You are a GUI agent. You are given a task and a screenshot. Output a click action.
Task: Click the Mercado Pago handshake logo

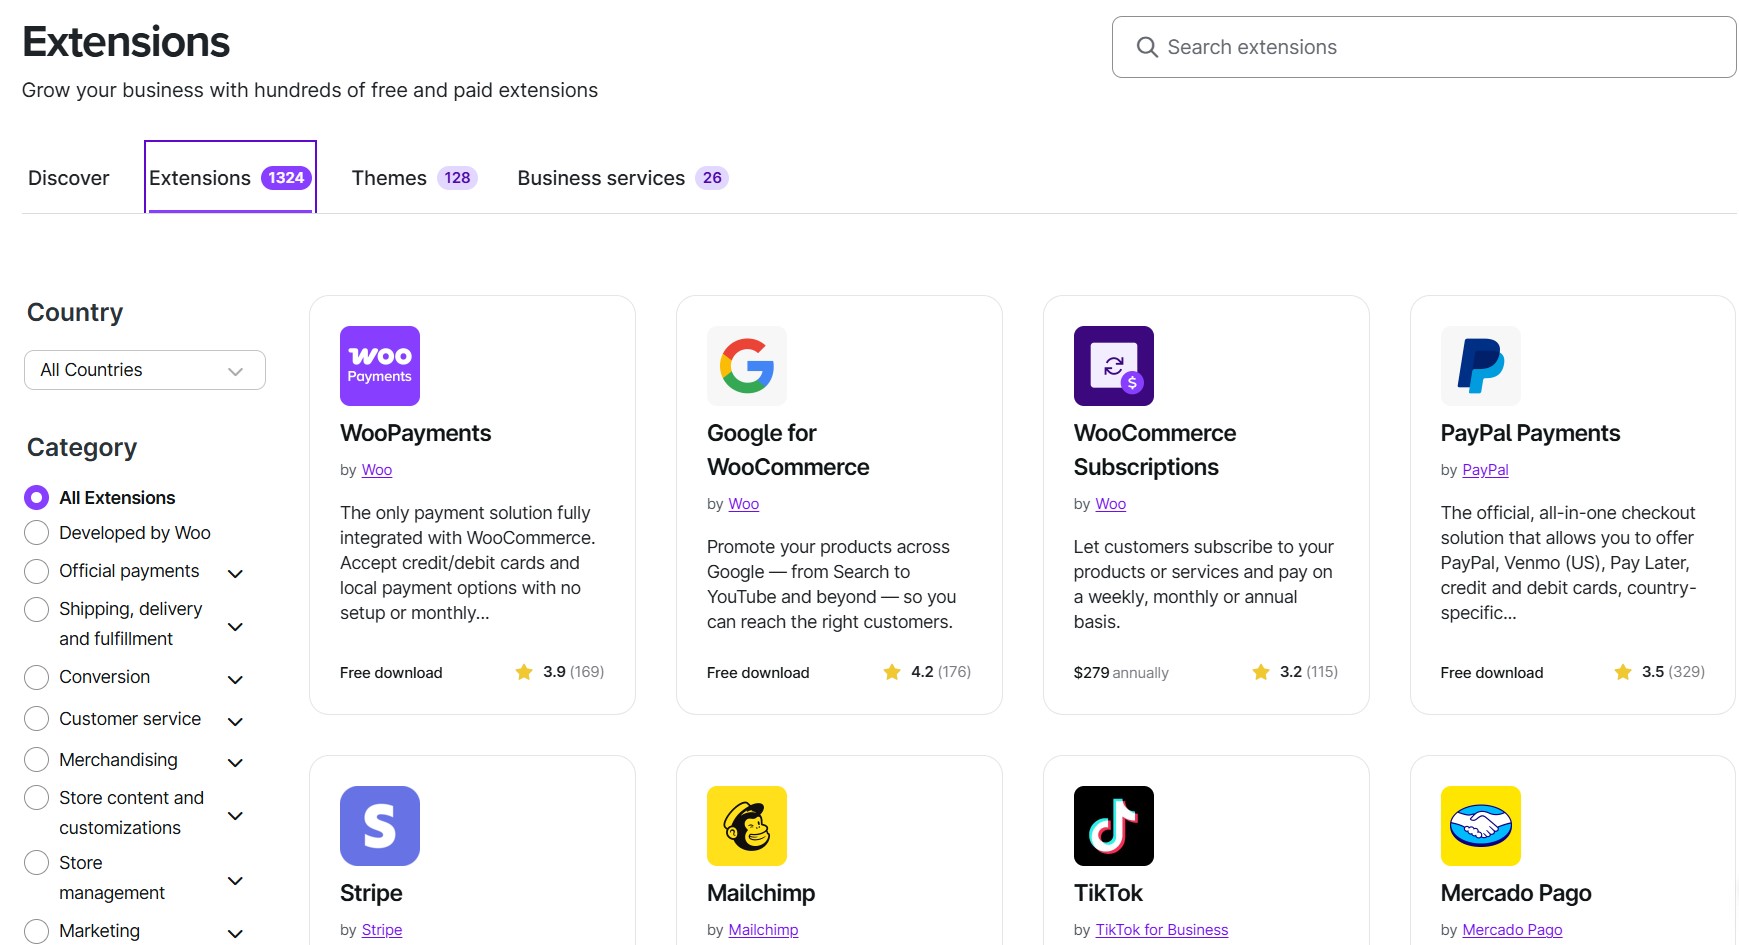click(x=1481, y=826)
